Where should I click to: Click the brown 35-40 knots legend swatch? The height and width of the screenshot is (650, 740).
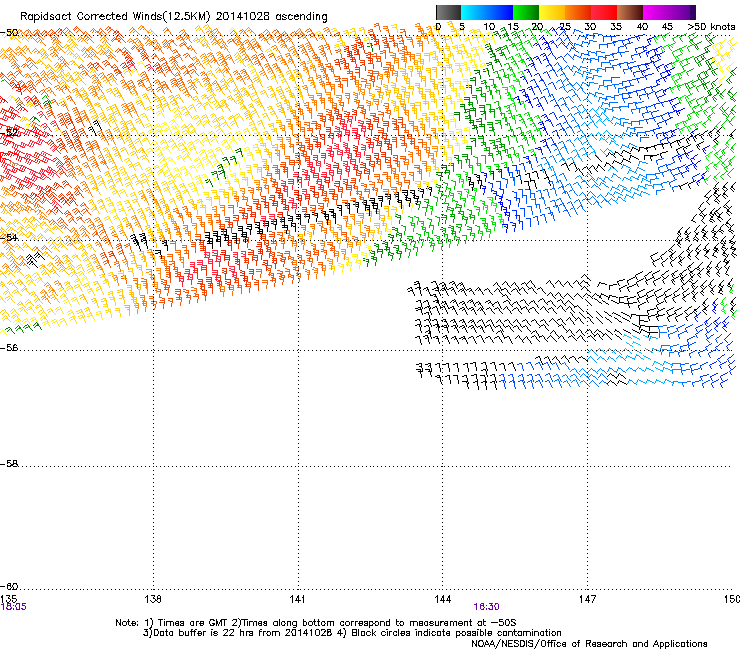click(x=630, y=12)
